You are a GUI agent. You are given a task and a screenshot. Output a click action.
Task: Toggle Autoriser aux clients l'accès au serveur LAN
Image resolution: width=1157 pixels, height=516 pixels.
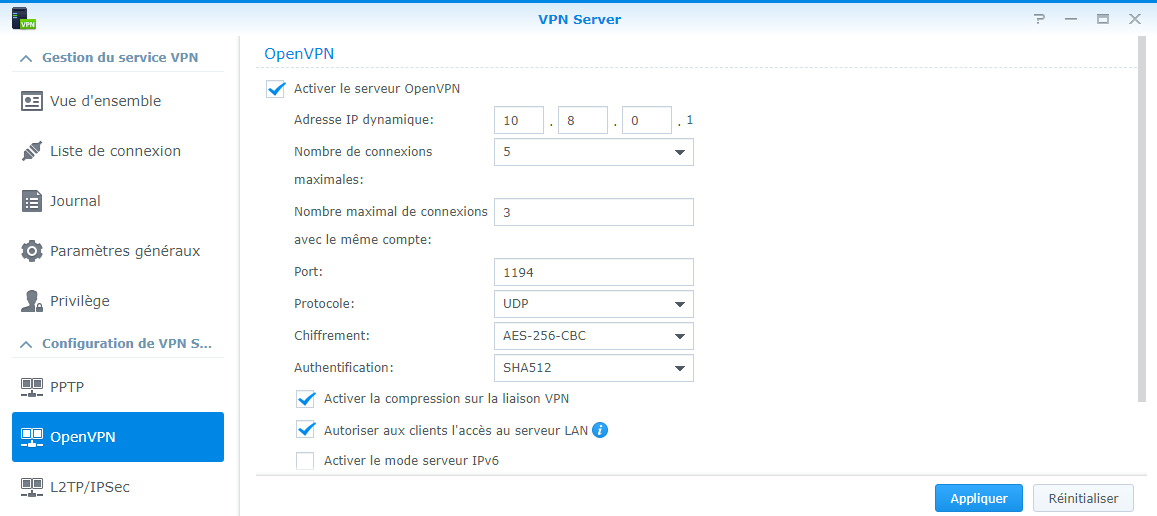[x=305, y=430]
